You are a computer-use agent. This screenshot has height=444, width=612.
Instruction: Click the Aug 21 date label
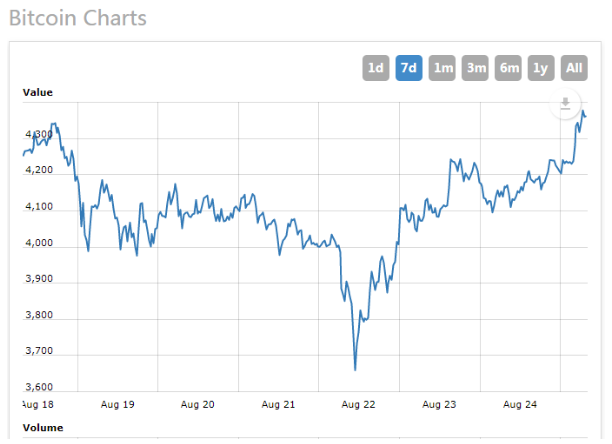tap(278, 405)
